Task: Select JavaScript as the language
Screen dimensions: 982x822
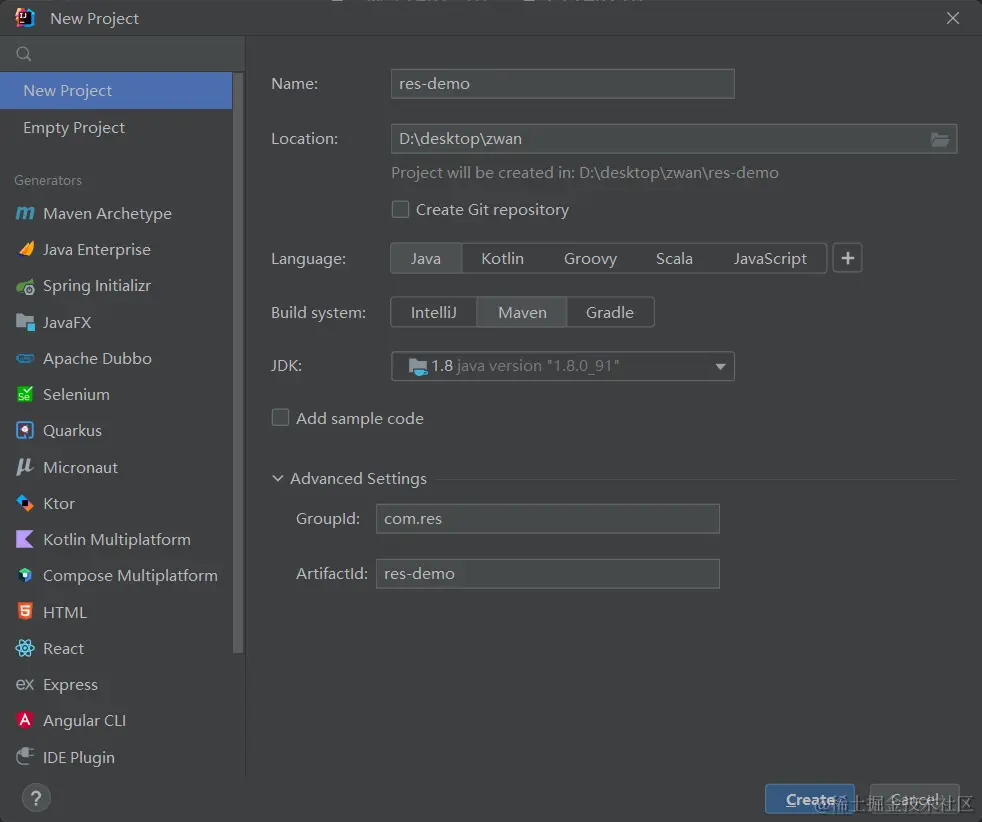Action: point(770,258)
